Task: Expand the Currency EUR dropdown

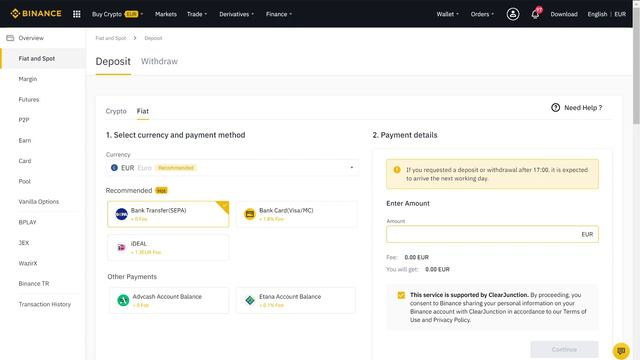Action: pos(232,168)
